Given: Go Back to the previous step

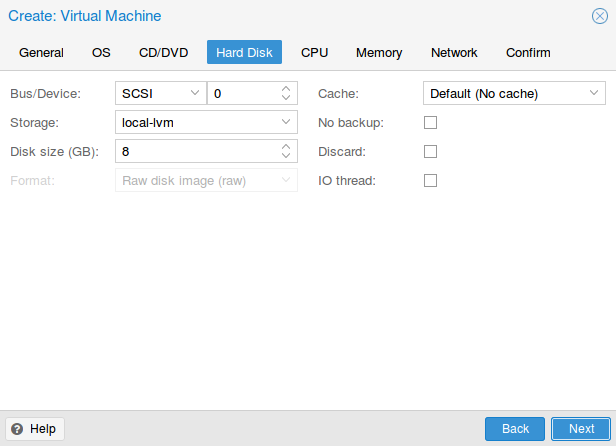Looking at the screenshot, I should 515,429.
